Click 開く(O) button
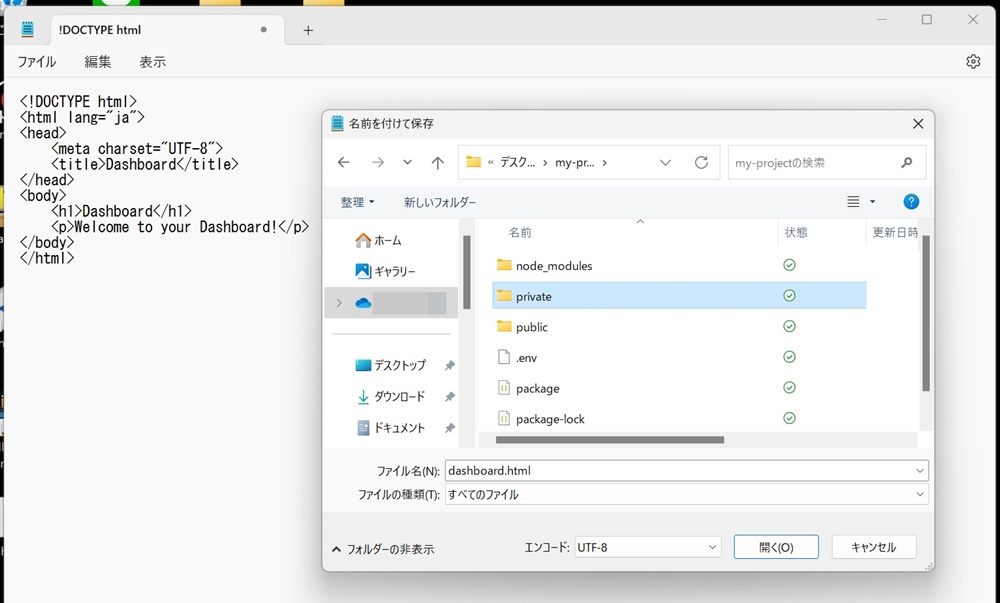 tap(776, 547)
